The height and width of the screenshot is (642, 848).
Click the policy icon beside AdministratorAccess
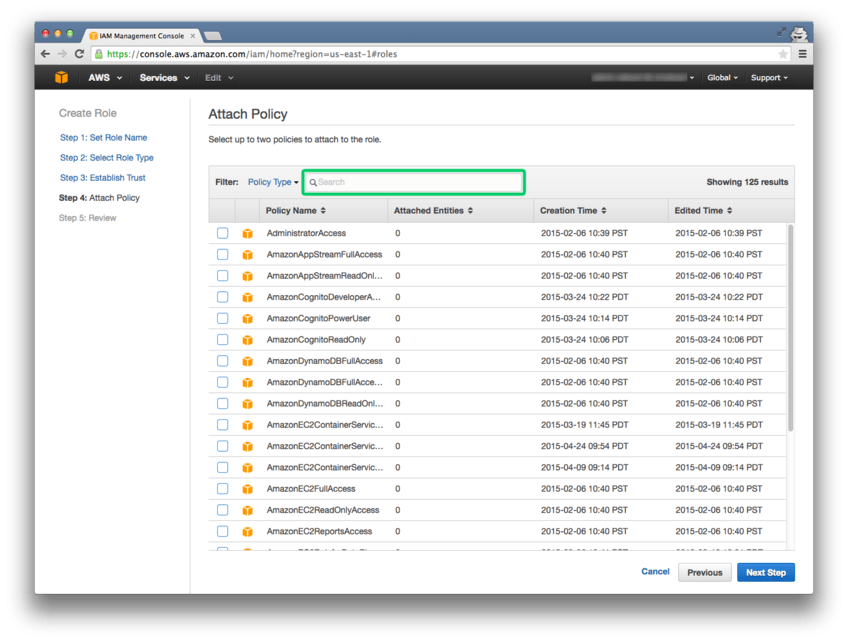coord(248,233)
